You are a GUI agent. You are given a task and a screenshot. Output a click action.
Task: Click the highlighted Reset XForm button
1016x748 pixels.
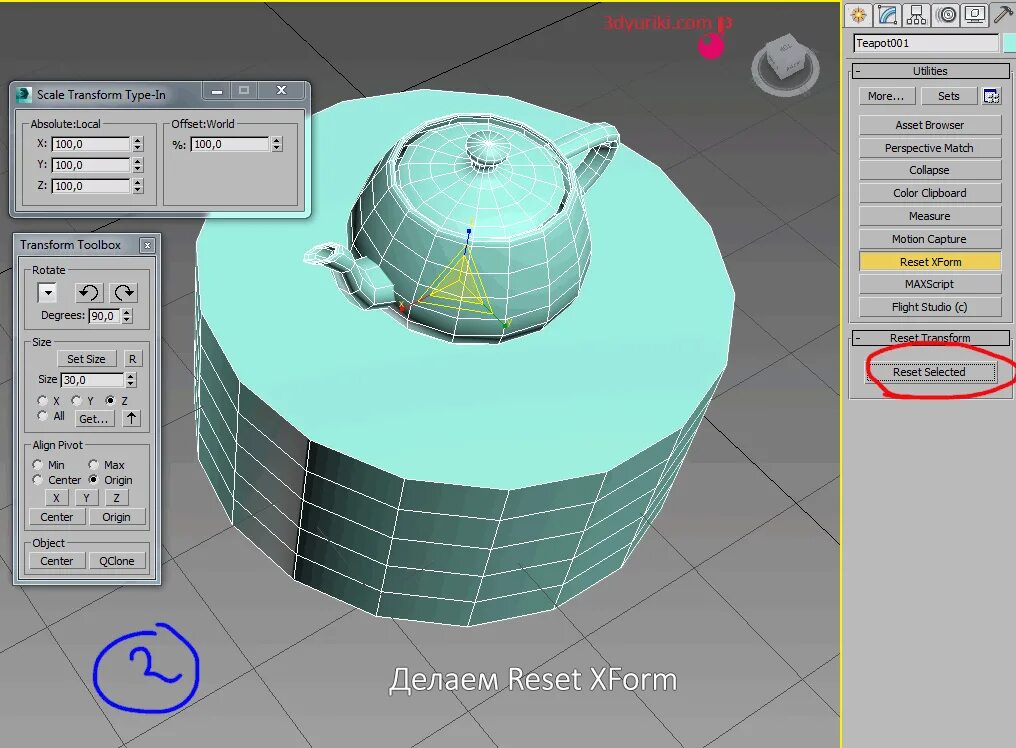click(930, 262)
